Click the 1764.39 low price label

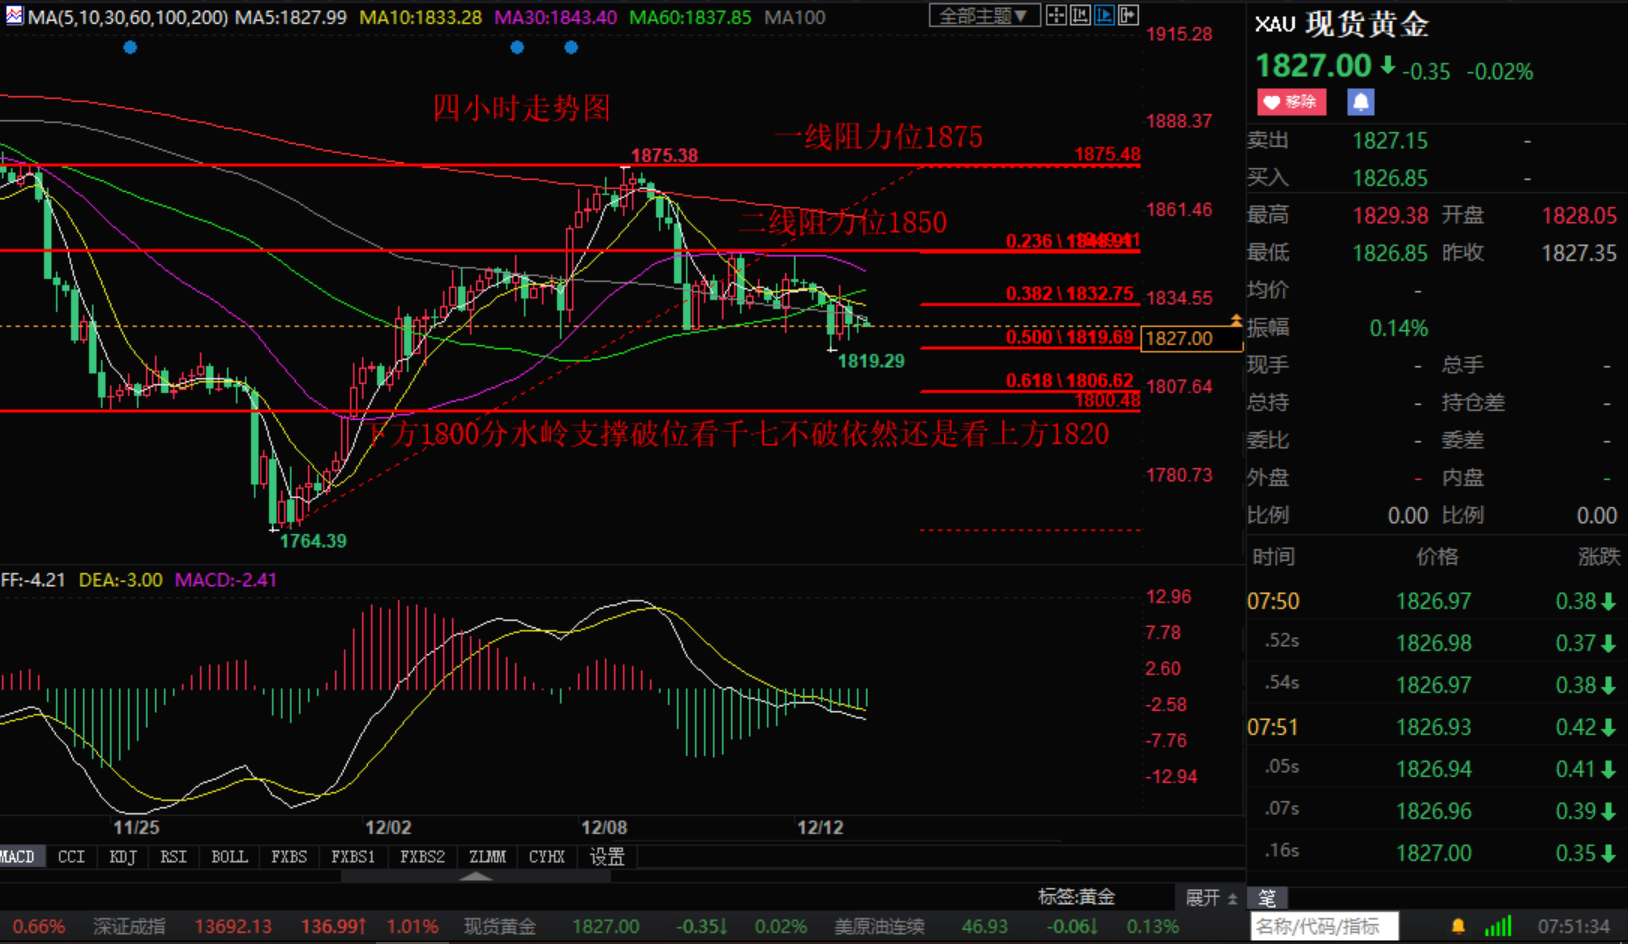coord(313,541)
